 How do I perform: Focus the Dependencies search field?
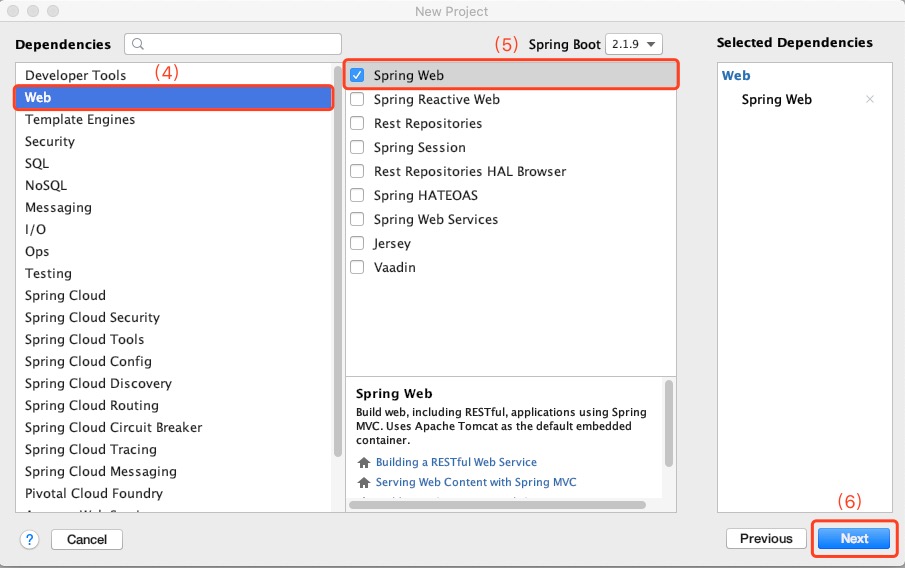click(233, 44)
